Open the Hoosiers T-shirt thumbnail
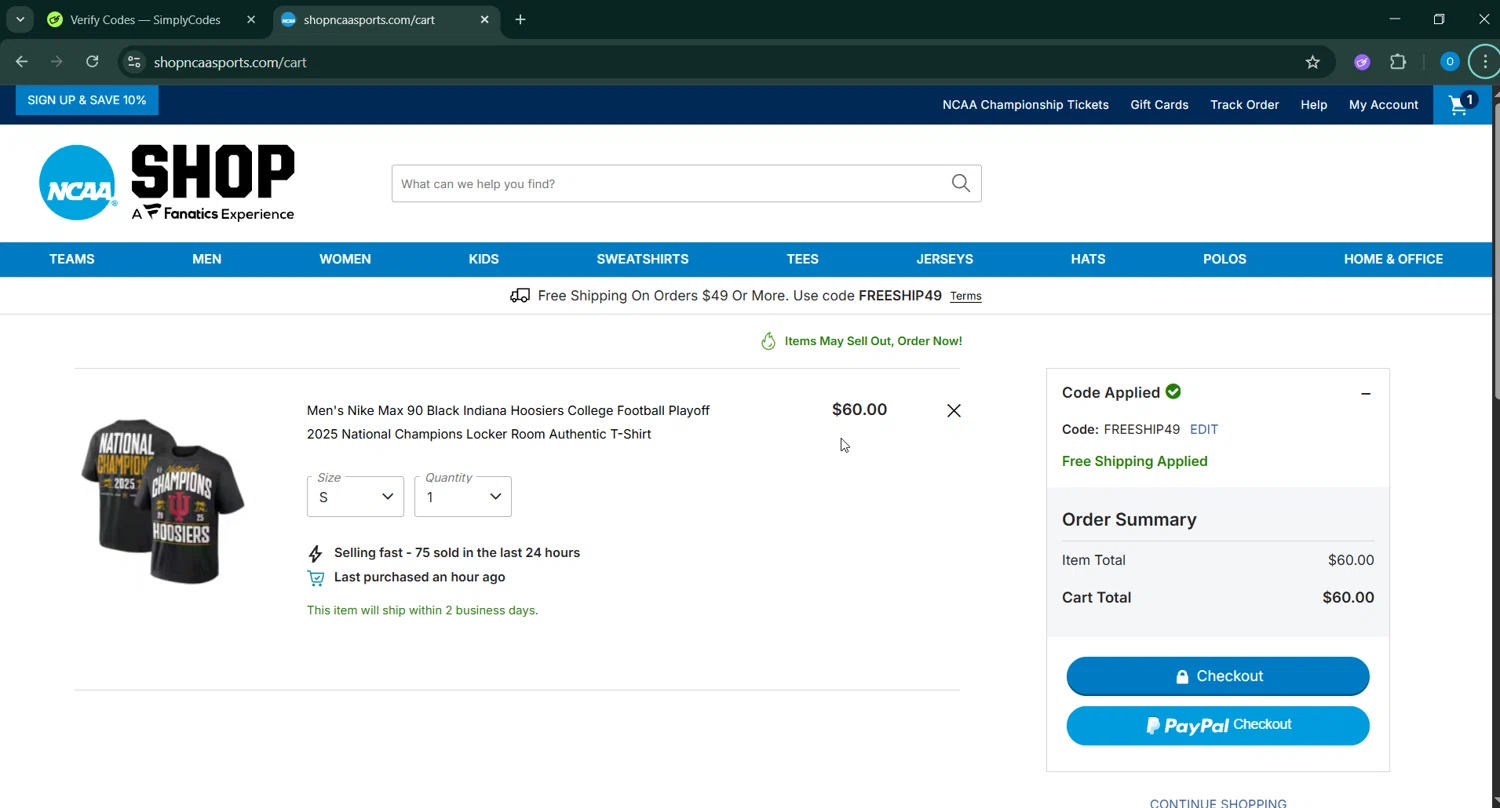Image resolution: width=1500 pixels, height=808 pixels. point(163,501)
